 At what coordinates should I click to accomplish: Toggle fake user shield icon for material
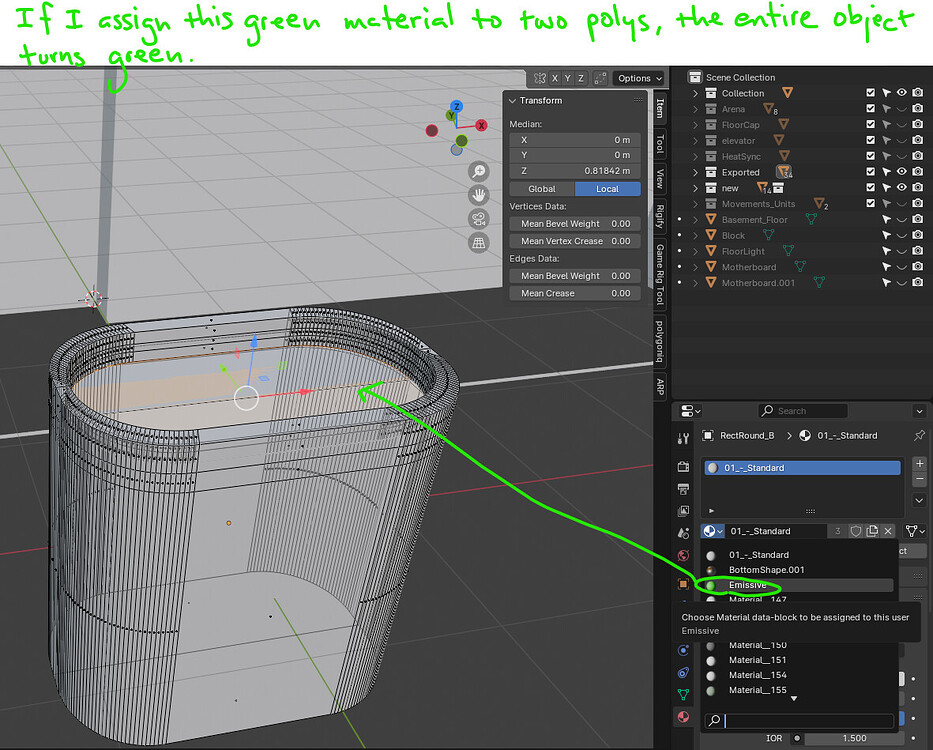click(856, 531)
